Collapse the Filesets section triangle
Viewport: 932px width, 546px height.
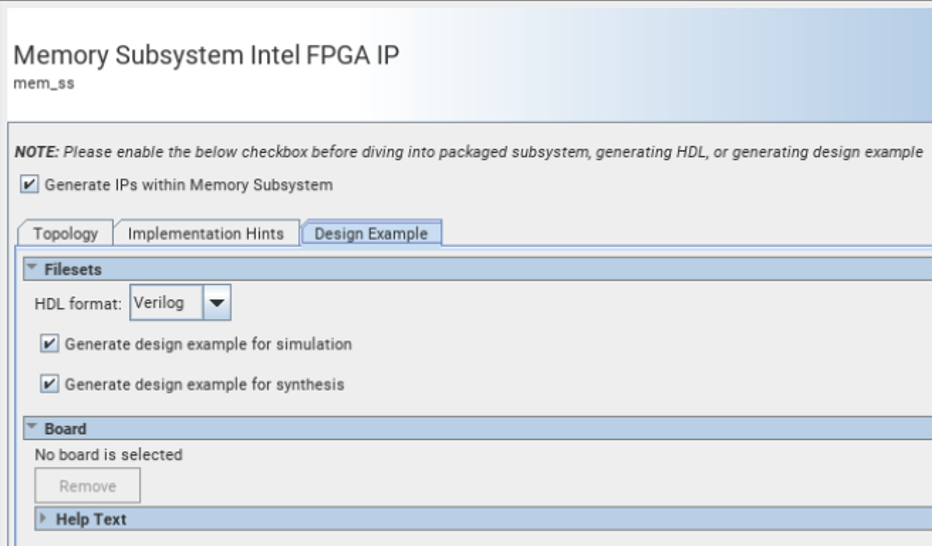click(x=32, y=269)
